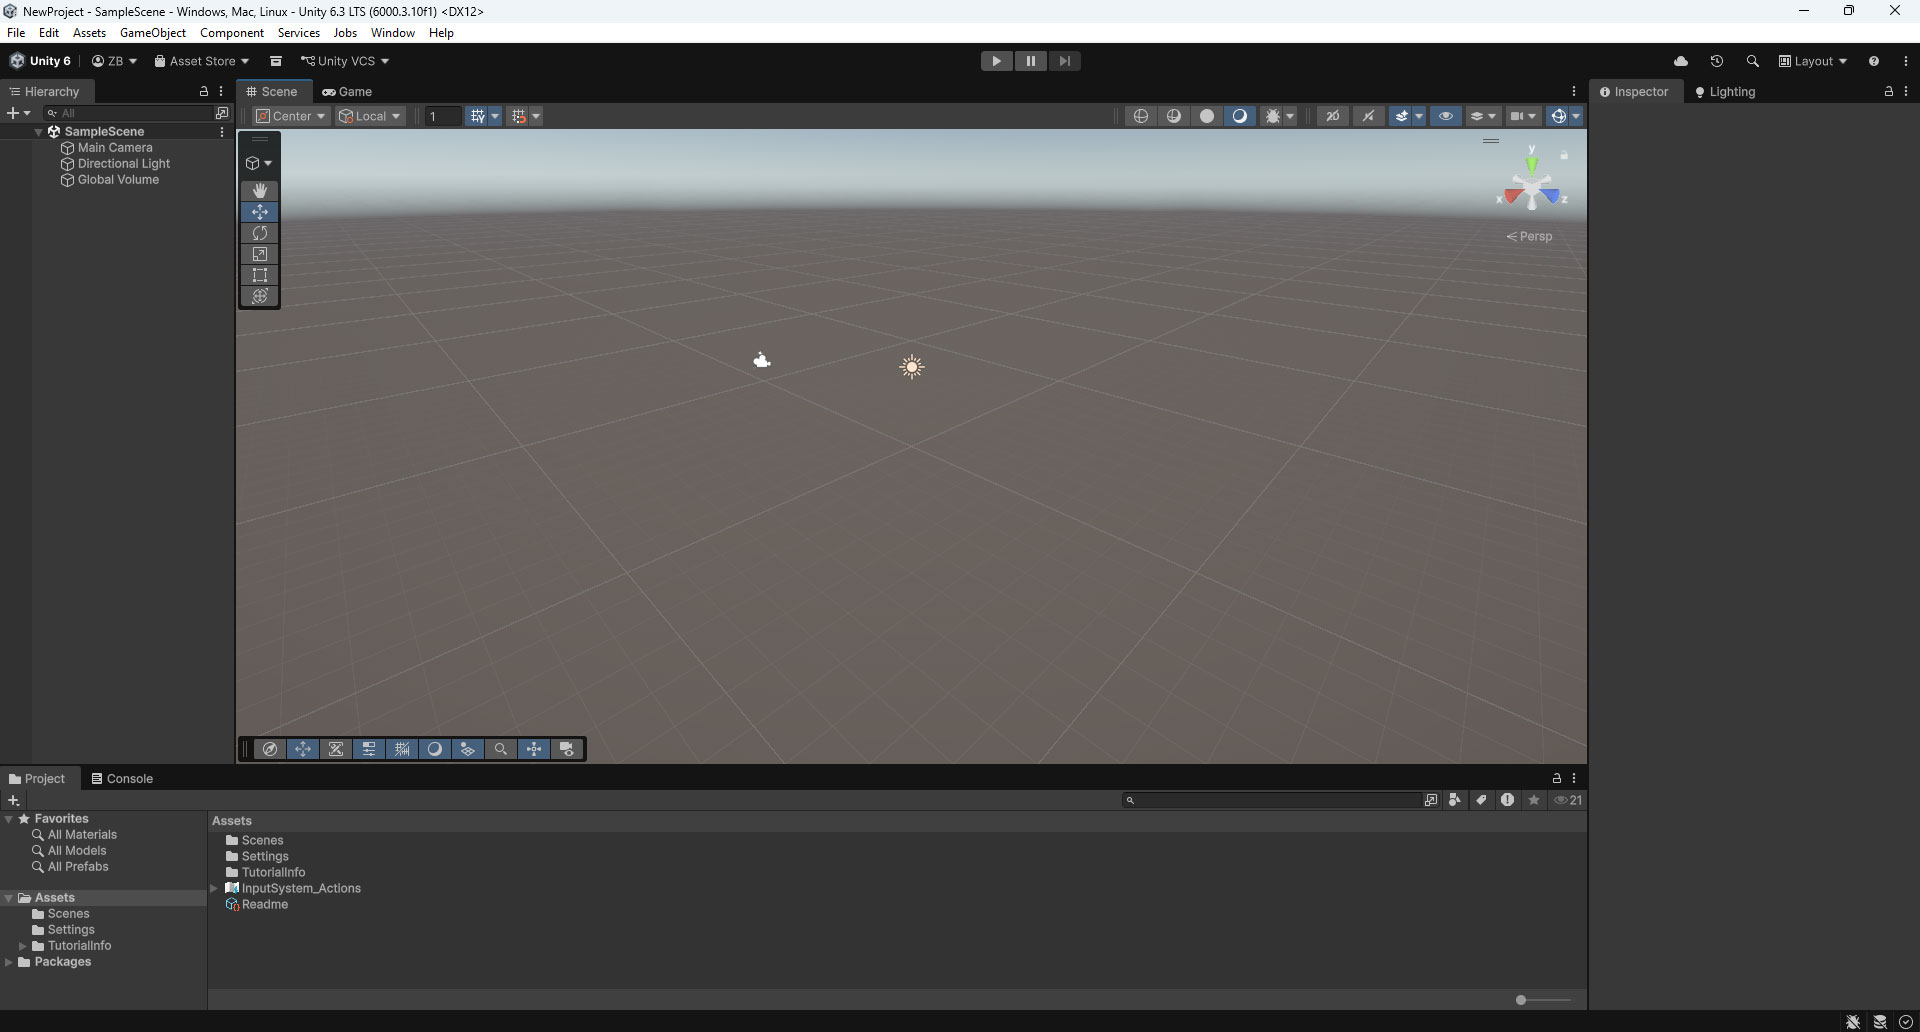Select the Directional Light in the Hierarchy
Screen dimensions: 1920x1032
tap(123, 163)
